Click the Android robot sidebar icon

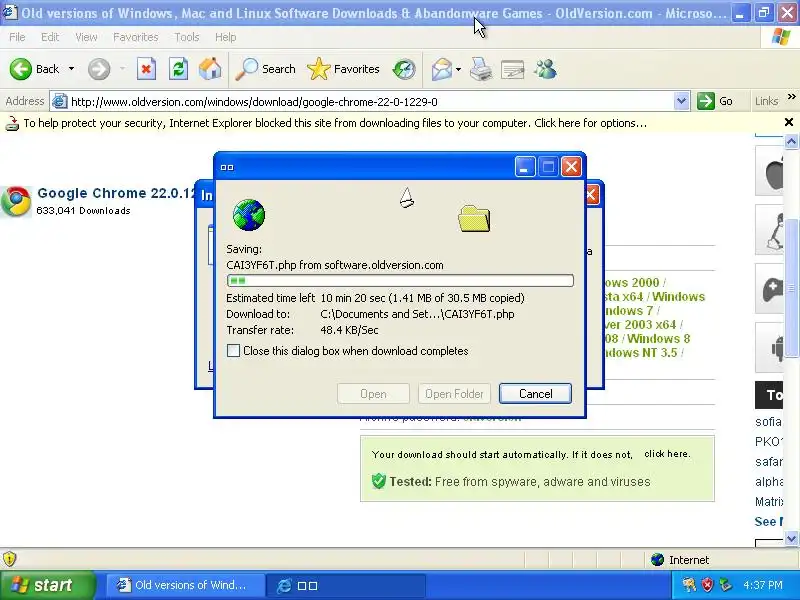(x=769, y=347)
